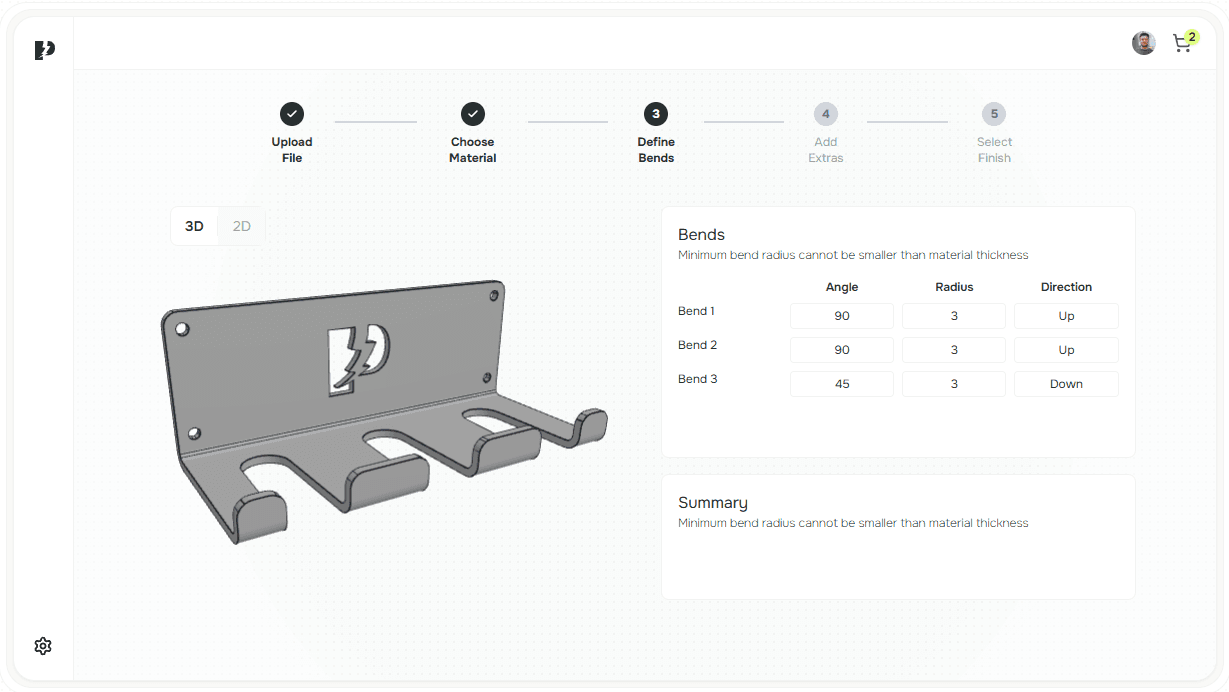Open the Bend 2 Direction dropdown

point(1066,350)
